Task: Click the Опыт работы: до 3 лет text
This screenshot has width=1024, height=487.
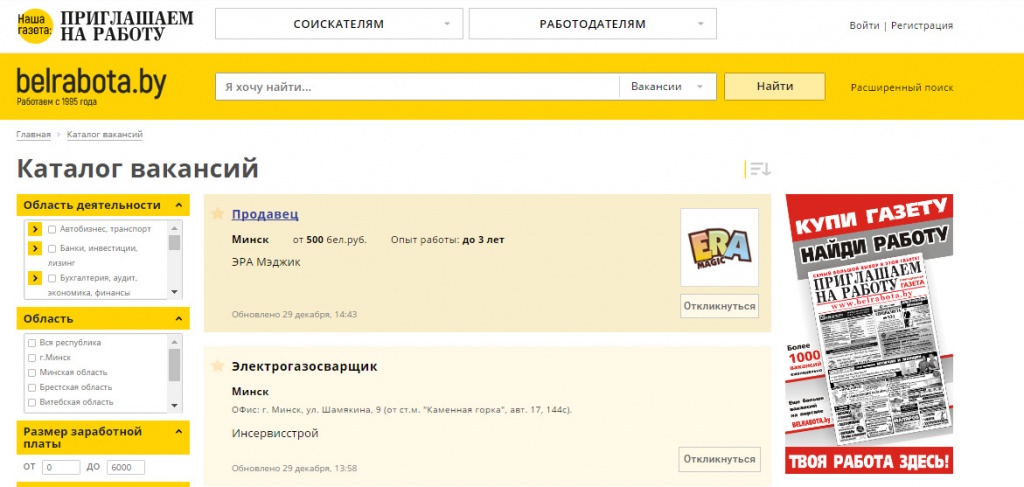Action: click(x=447, y=240)
